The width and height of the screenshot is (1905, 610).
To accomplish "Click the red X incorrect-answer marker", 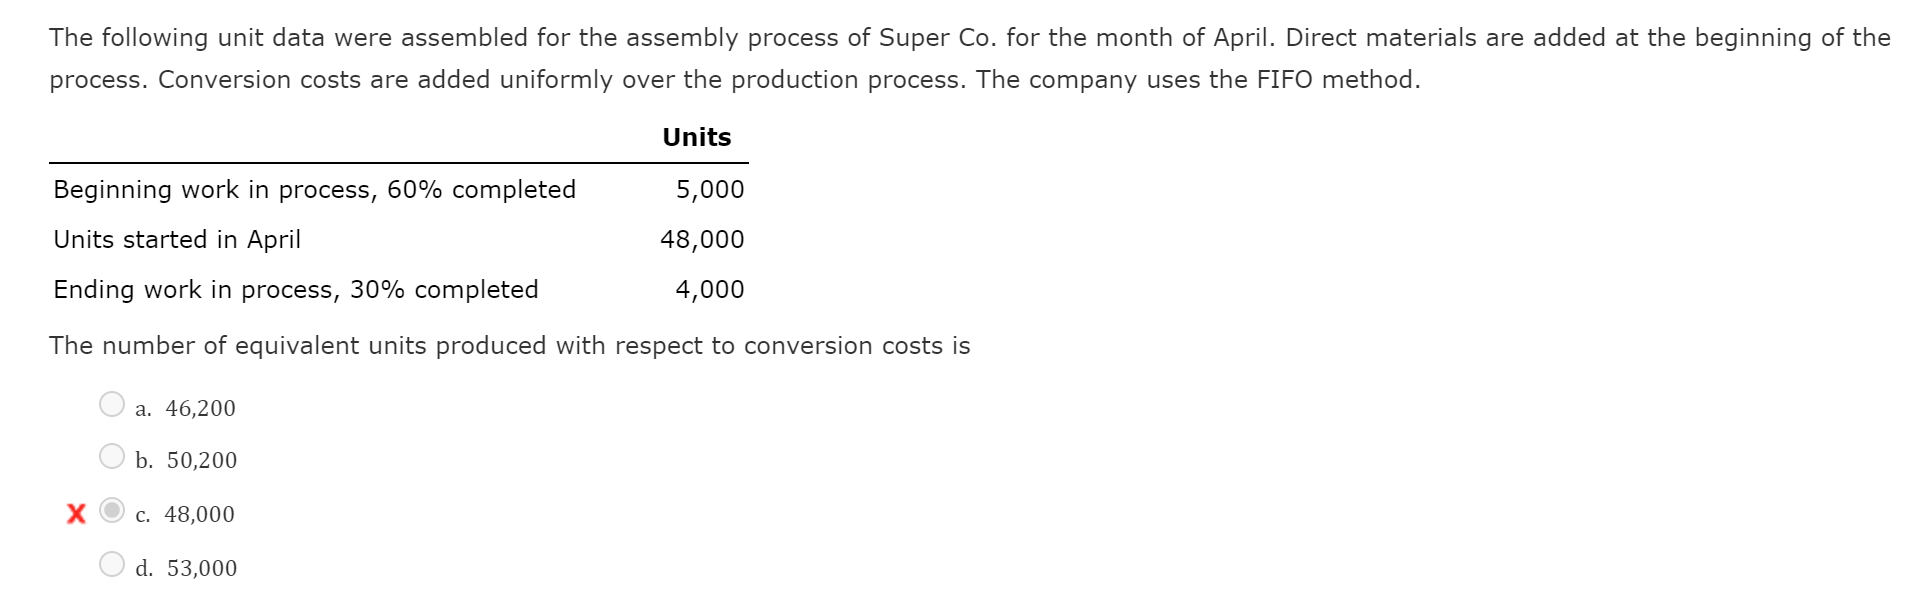I will coord(75,513).
